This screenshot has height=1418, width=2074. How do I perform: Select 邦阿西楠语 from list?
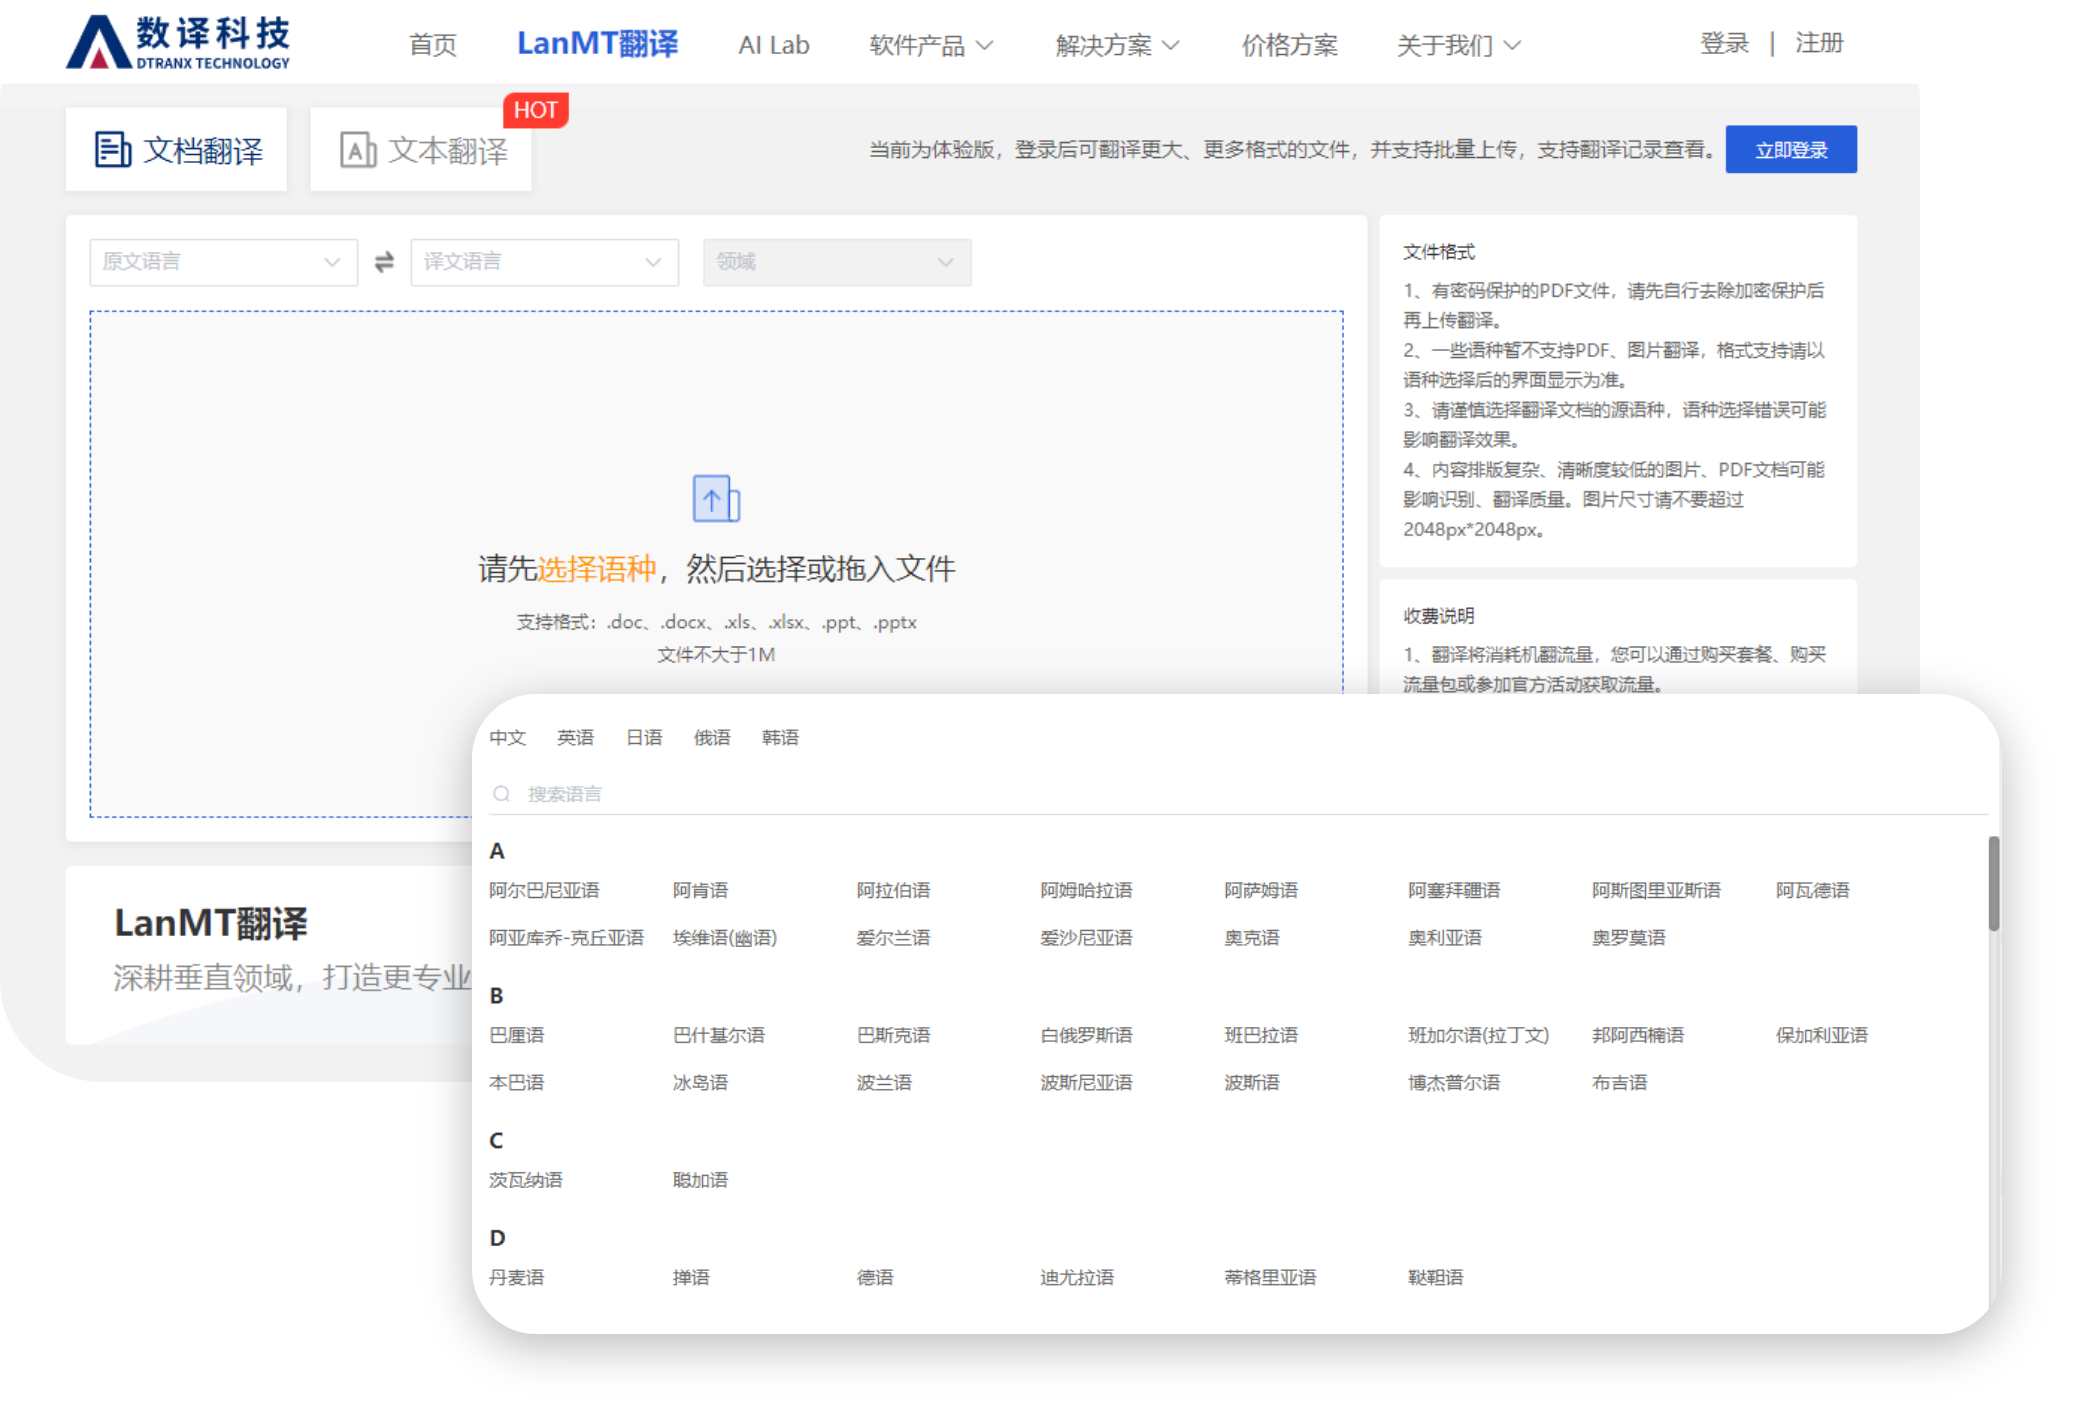(1638, 1035)
